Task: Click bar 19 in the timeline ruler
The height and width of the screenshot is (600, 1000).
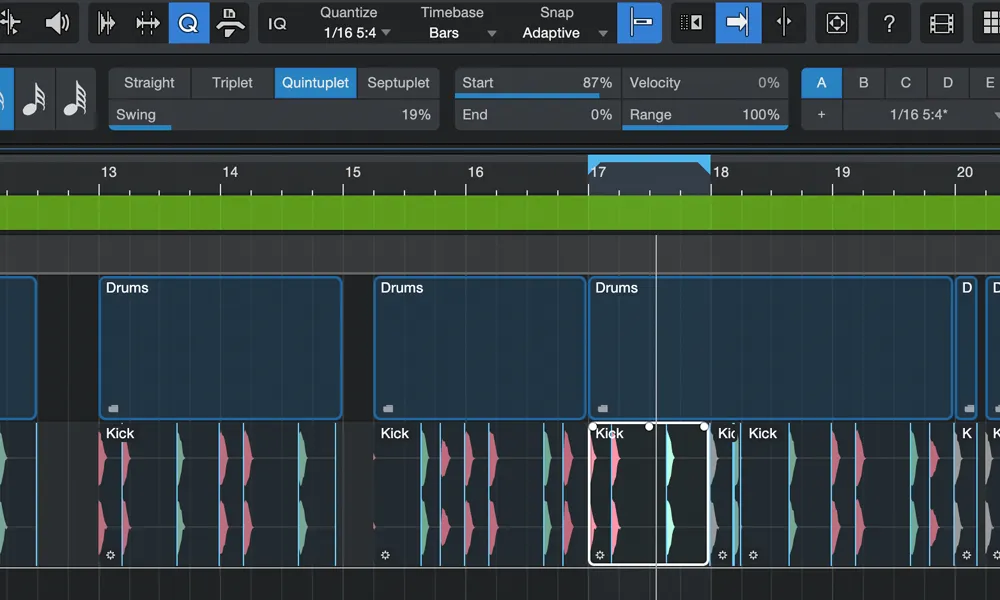Action: (842, 172)
